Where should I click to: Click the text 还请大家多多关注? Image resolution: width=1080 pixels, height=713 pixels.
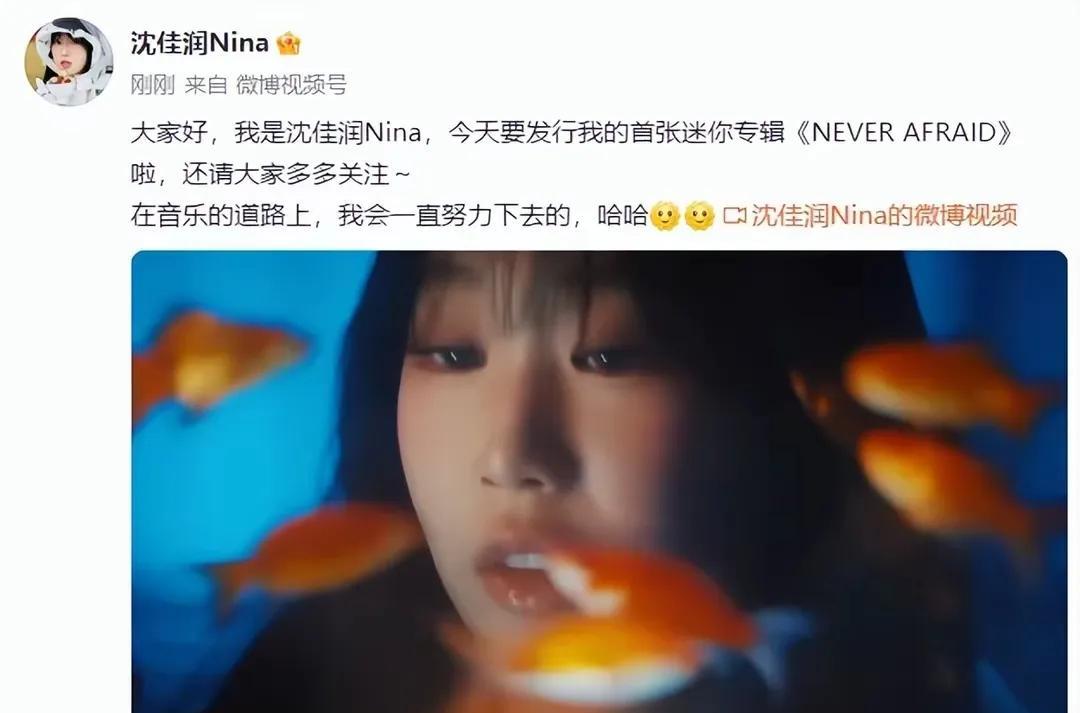tap(285, 174)
